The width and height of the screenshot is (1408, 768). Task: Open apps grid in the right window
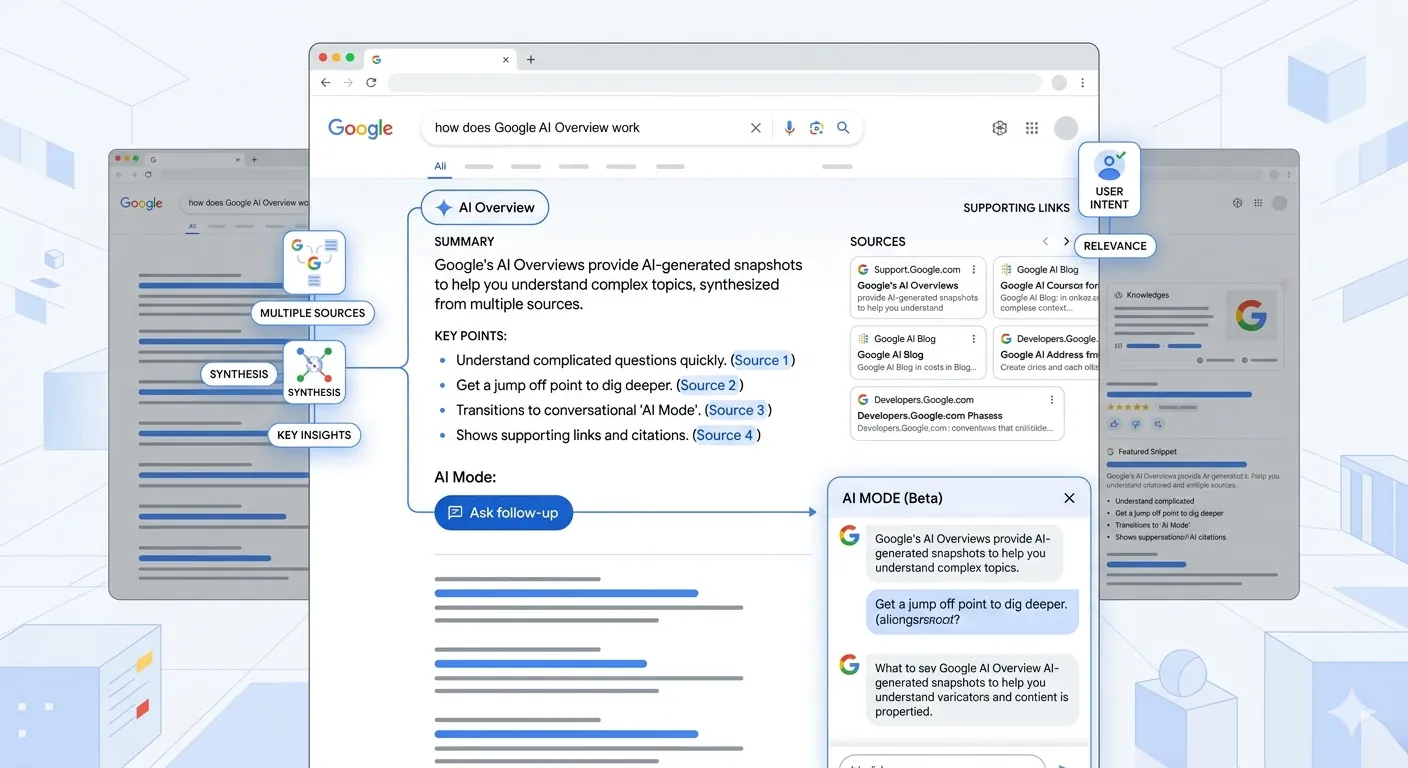click(x=1257, y=203)
